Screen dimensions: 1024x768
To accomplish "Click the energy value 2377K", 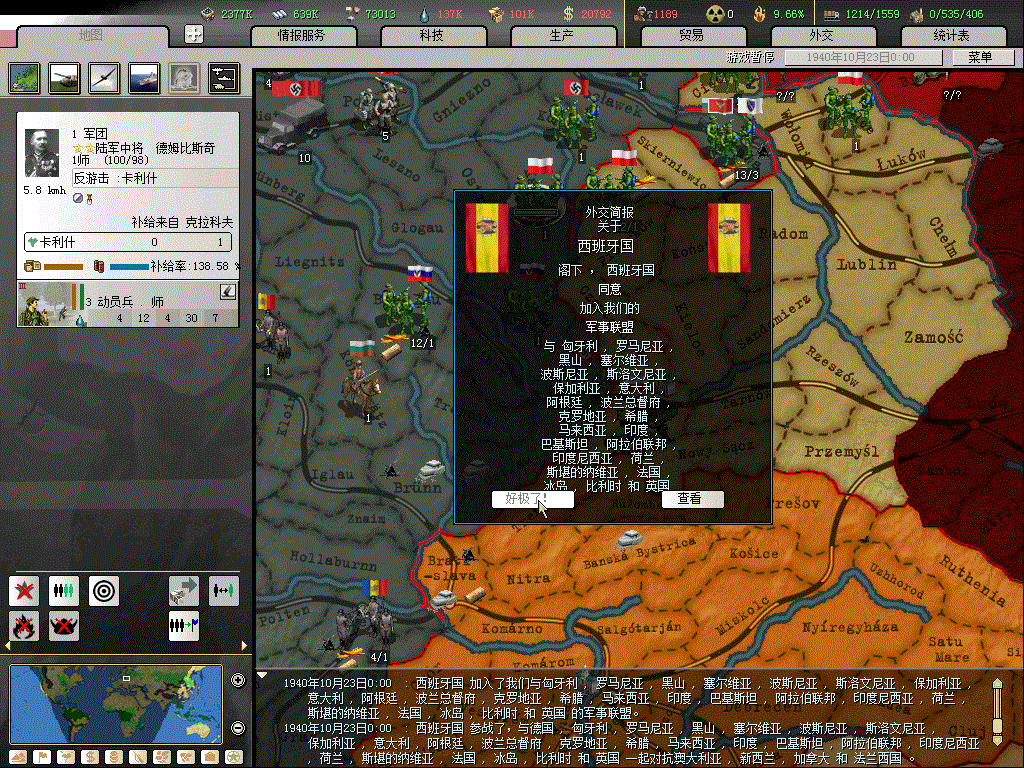I will tap(236, 14).
